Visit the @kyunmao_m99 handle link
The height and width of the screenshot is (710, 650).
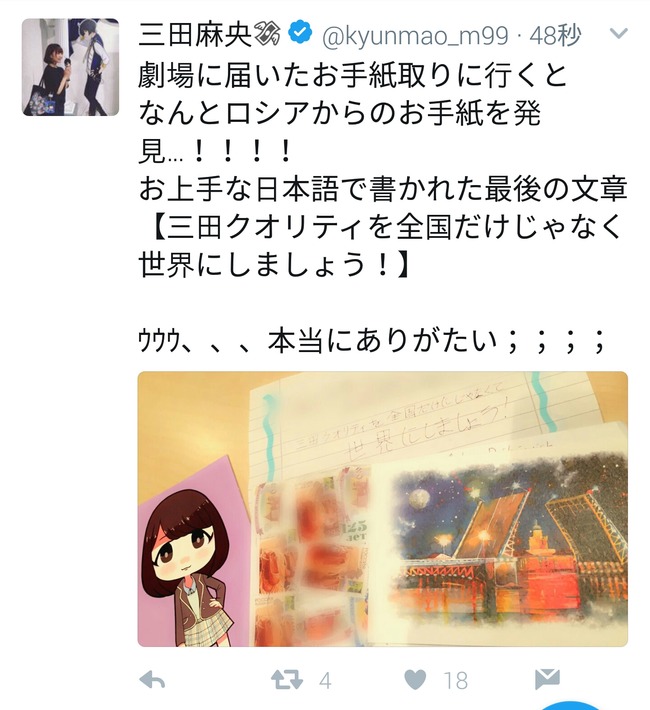415,36
